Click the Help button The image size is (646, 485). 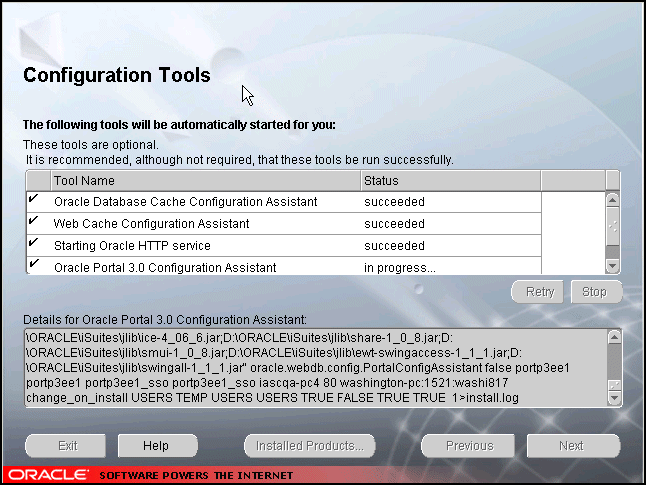click(x=157, y=445)
